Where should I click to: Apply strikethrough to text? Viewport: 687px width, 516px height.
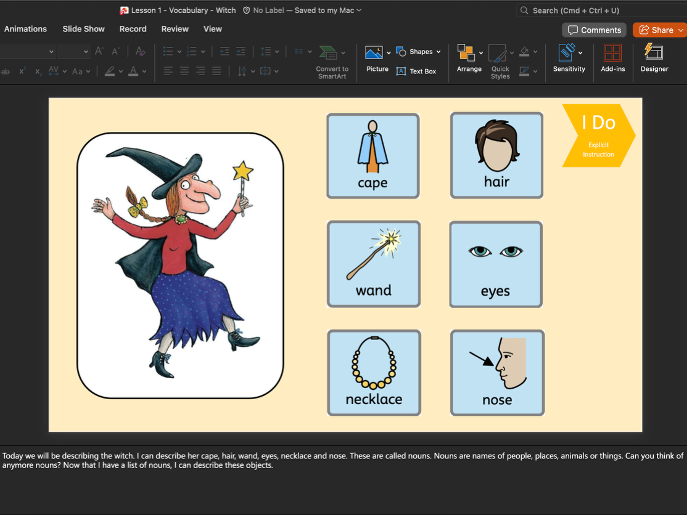pyautogui.click(x=5, y=71)
